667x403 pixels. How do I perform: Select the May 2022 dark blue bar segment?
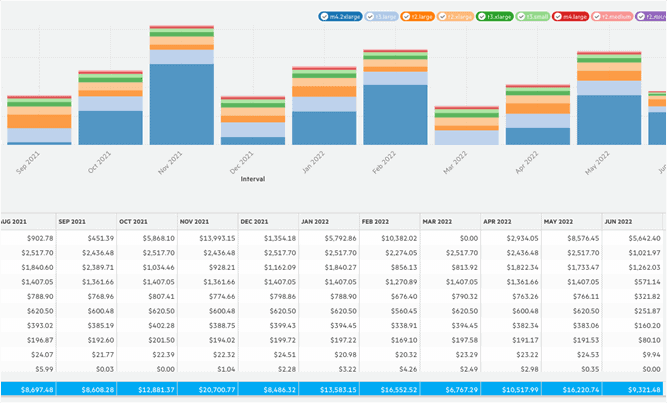click(609, 120)
